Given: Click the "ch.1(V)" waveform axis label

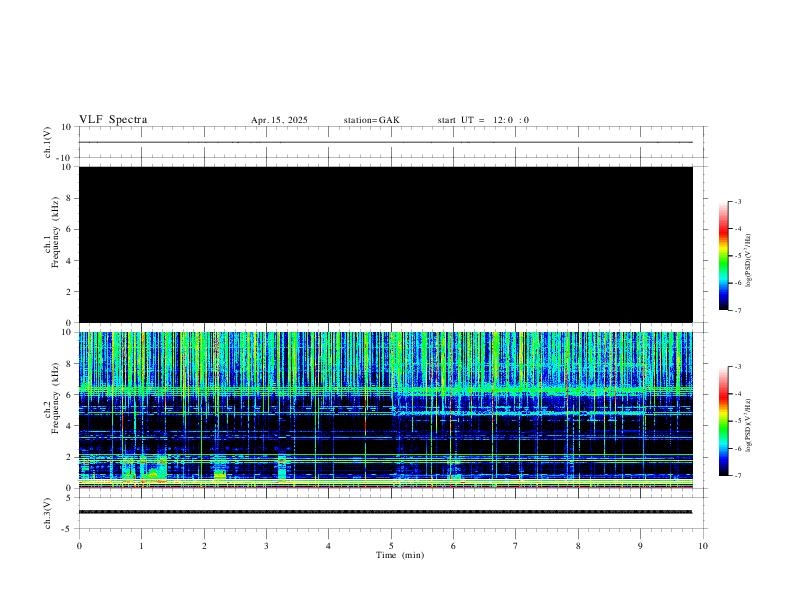Looking at the screenshot, I should 48,142.
